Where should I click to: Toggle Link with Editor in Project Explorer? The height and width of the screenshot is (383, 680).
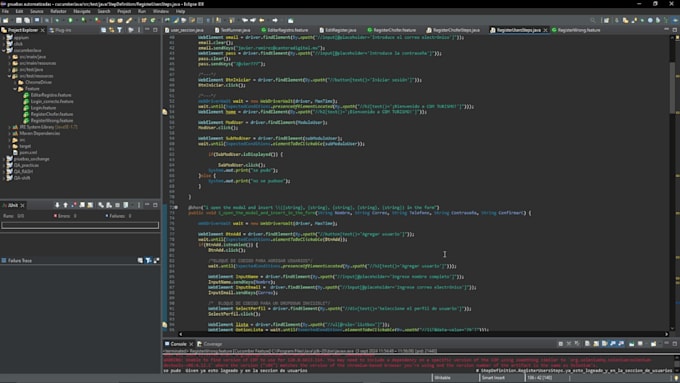click(111, 30)
